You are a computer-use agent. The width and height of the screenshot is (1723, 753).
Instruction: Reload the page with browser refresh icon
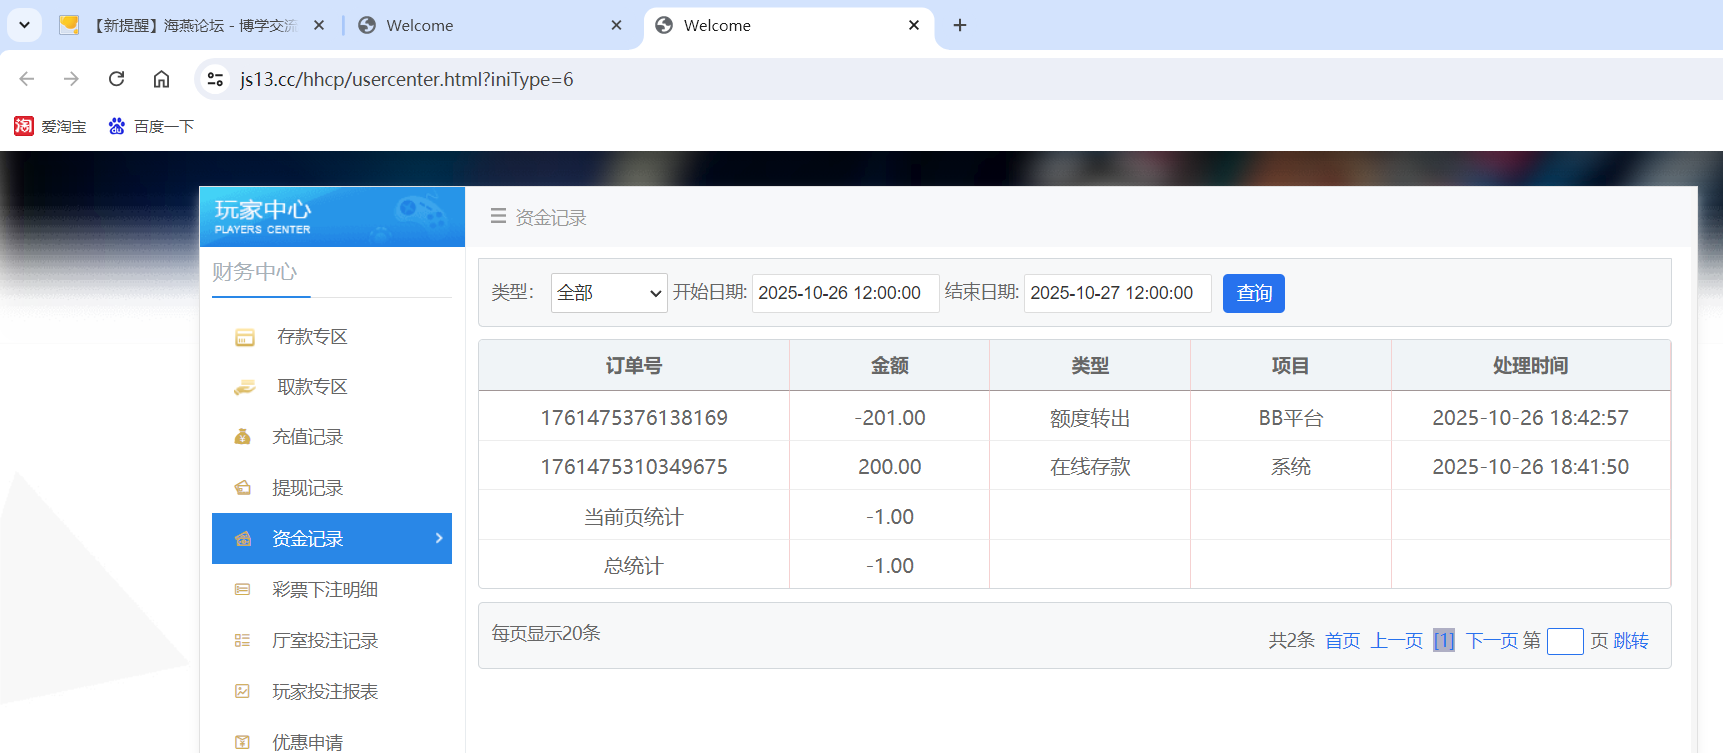click(116, 79)
